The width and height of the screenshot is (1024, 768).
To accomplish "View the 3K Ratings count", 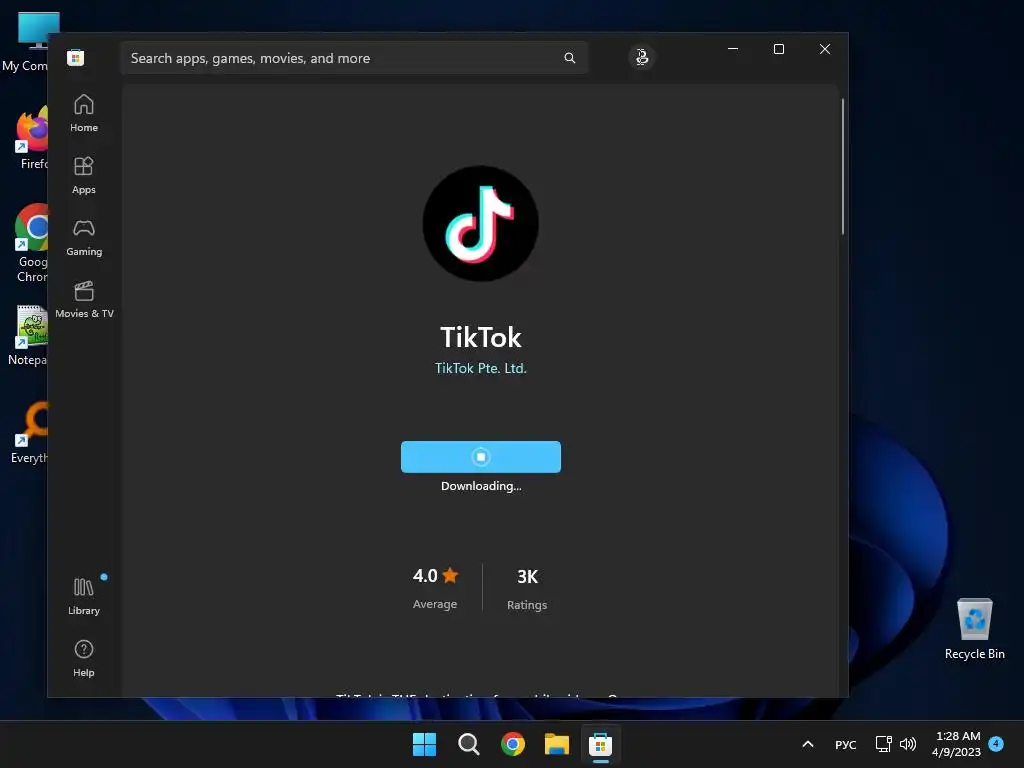I will [x=527, y=588].
